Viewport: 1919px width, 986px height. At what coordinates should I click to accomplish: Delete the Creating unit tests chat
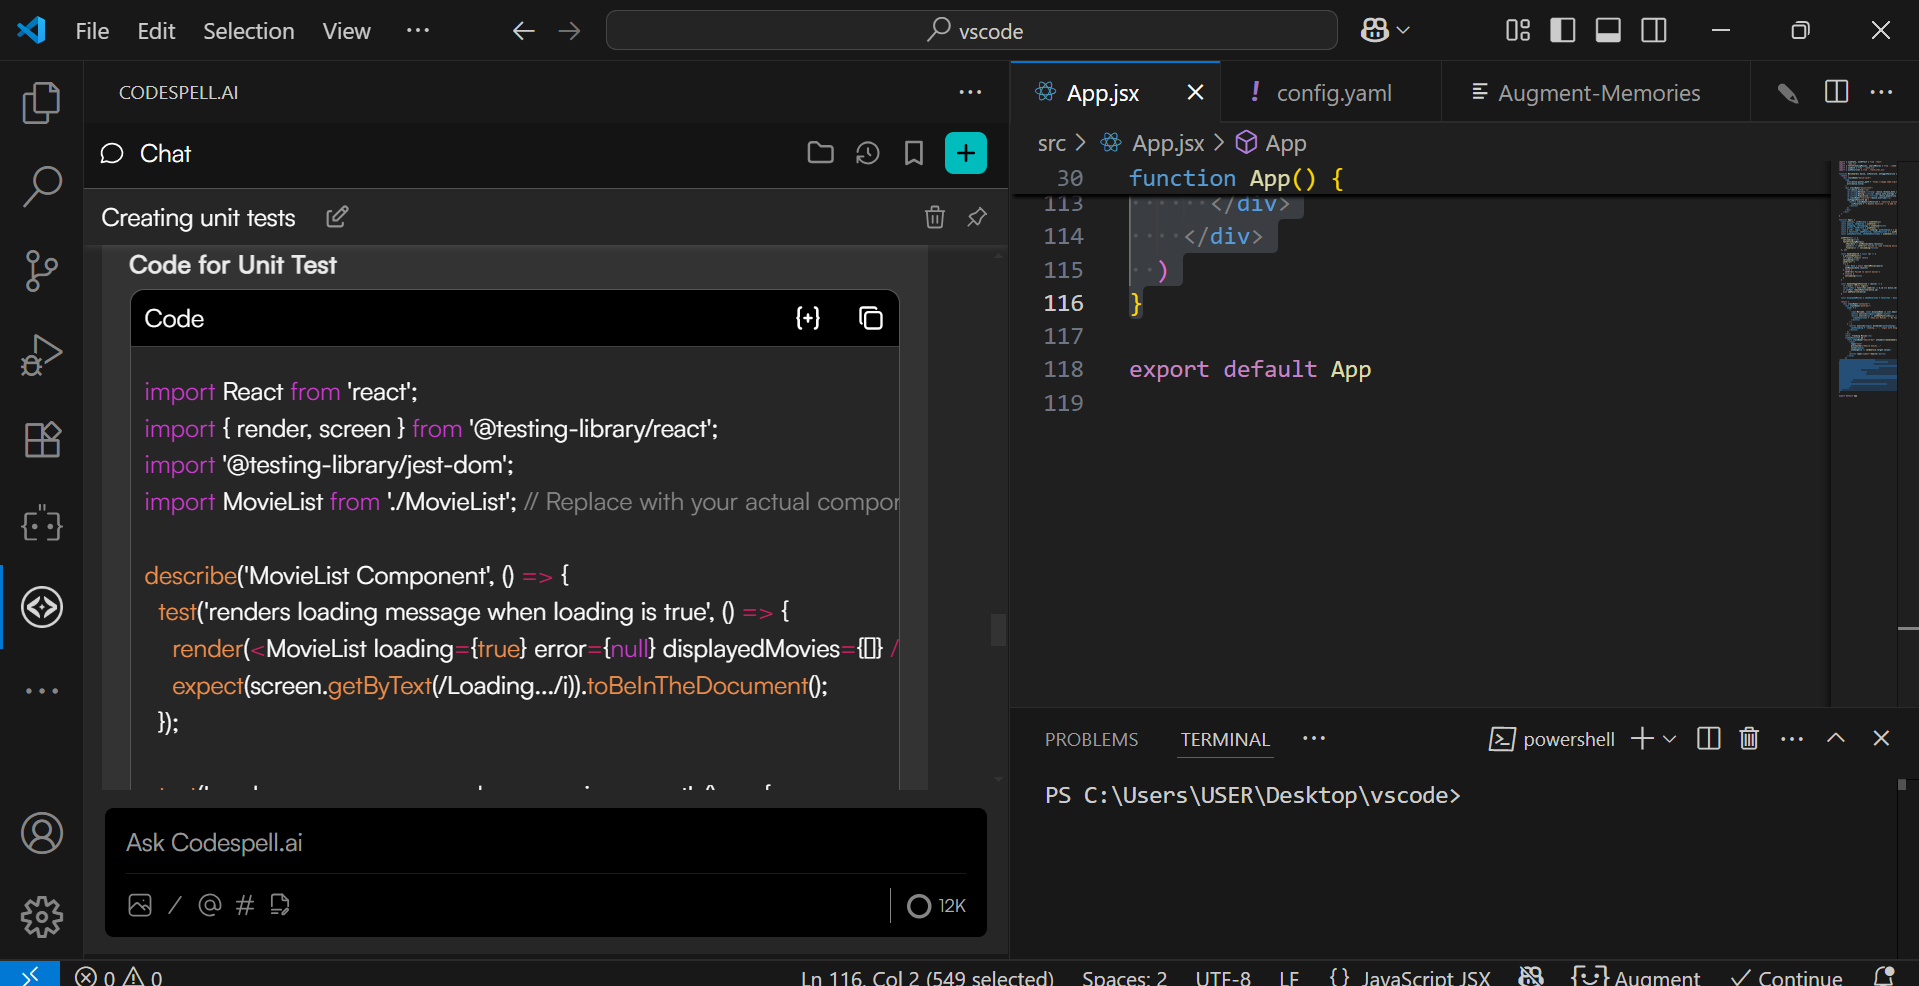pyautogui.click(x=934, y=217)
